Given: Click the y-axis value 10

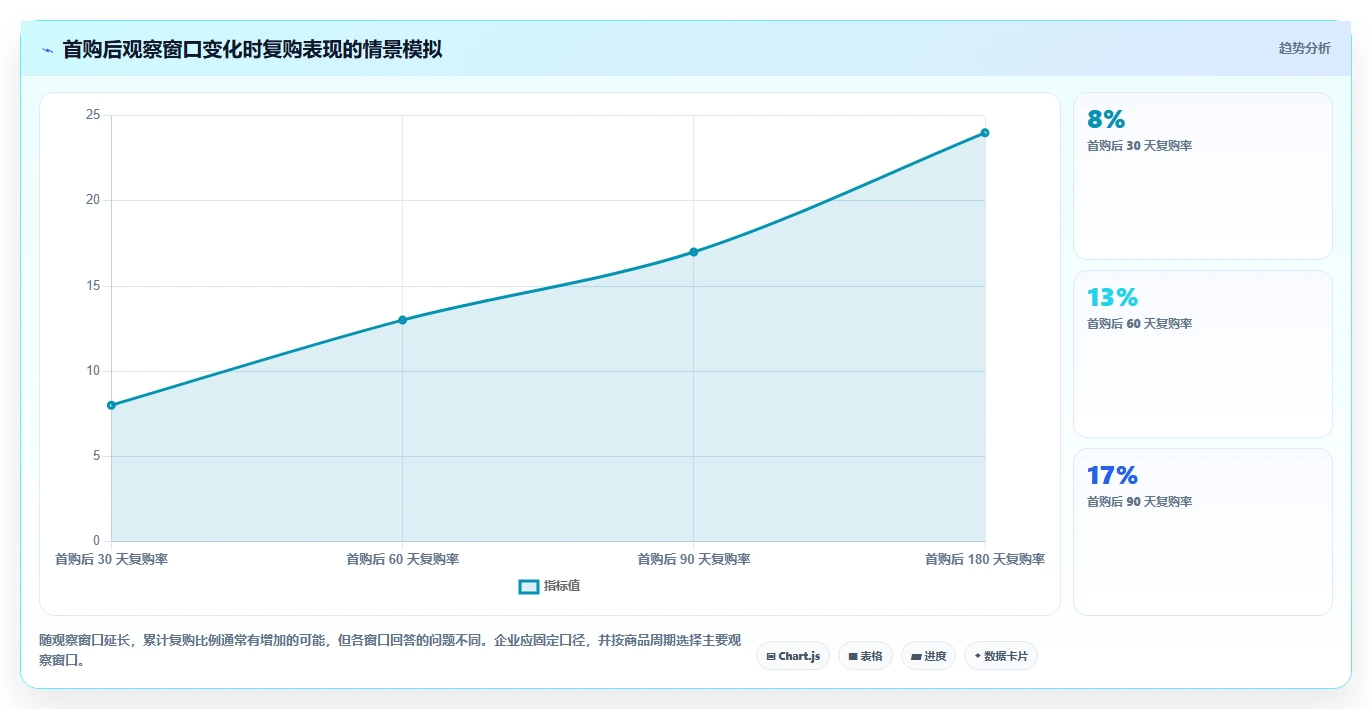Looking at the screenshot, I should 93,371.
